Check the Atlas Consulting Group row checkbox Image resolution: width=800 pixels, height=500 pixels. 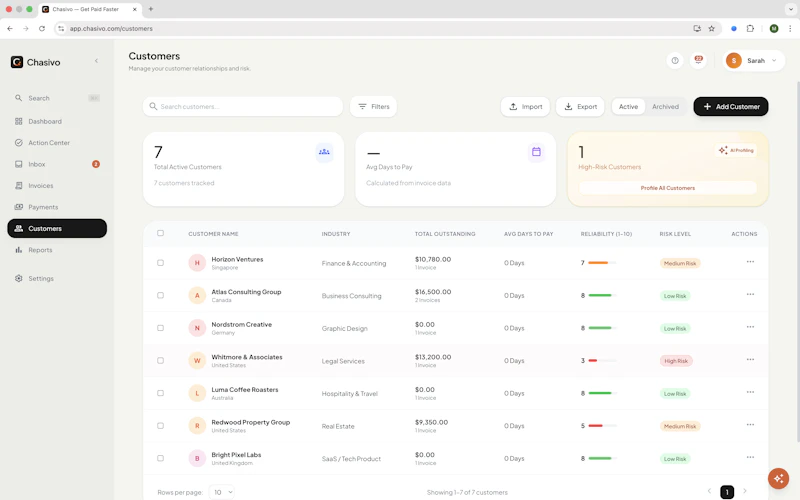tap(160, 295)
